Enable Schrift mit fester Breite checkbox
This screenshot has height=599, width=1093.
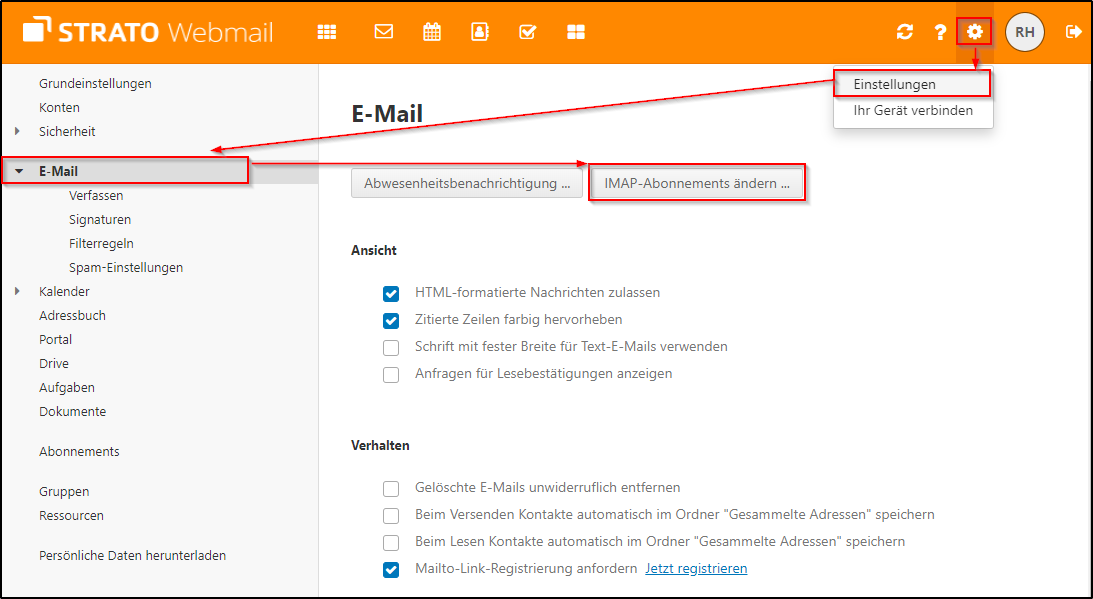(x=391, y=348)
